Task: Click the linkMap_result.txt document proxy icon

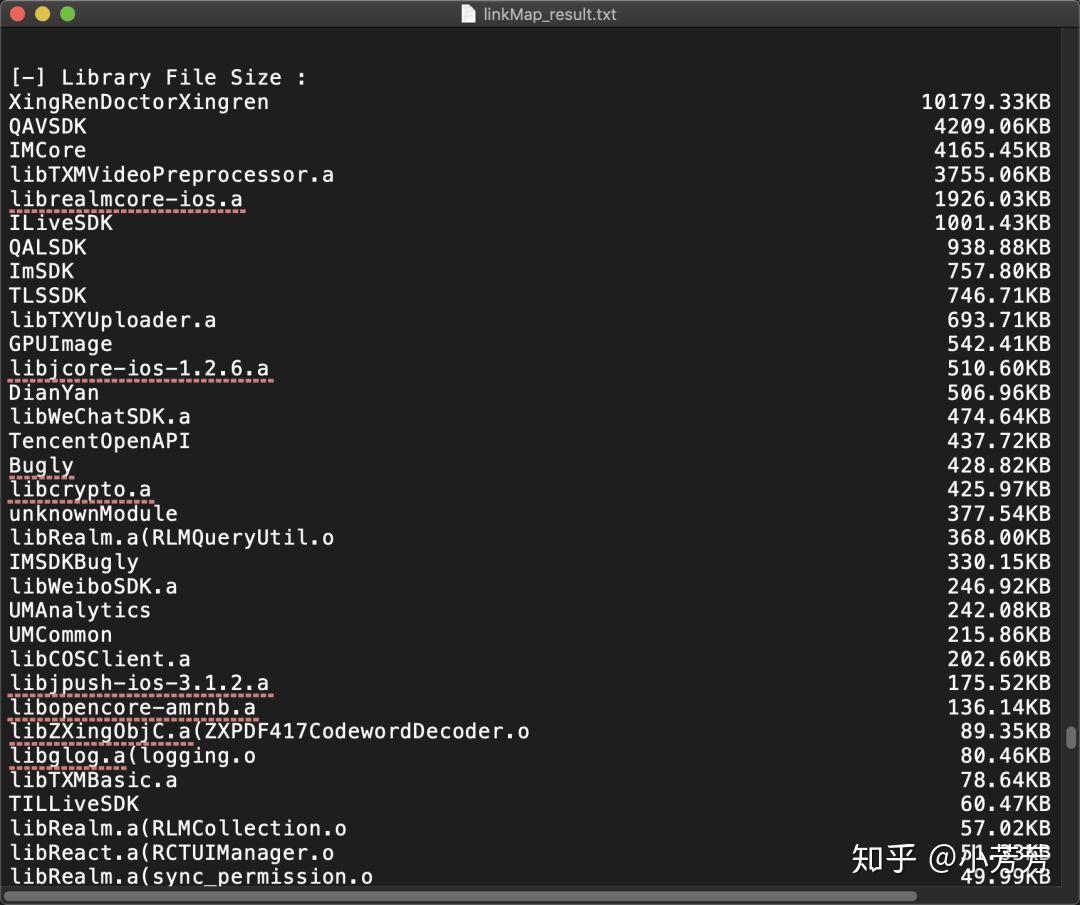Action: coord(466,14)
